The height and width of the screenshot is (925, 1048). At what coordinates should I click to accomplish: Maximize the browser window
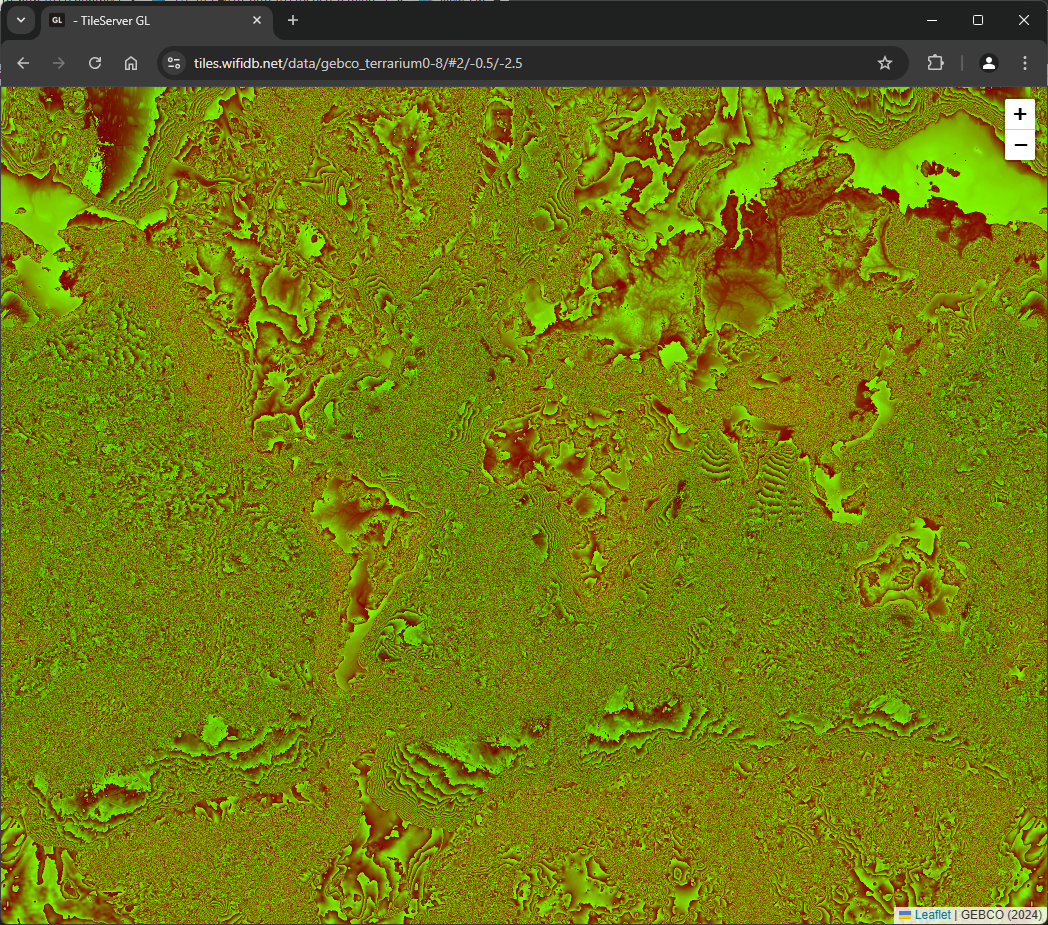(x=978, y=20)
